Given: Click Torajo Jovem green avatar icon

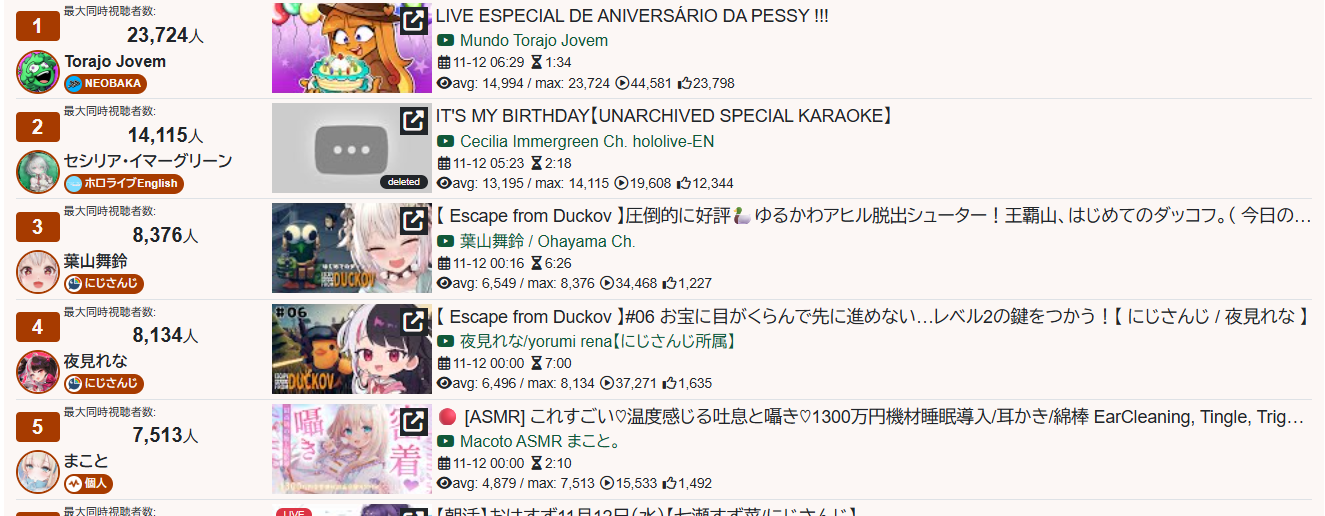Looking at the screenshot, I should (38, 72).
